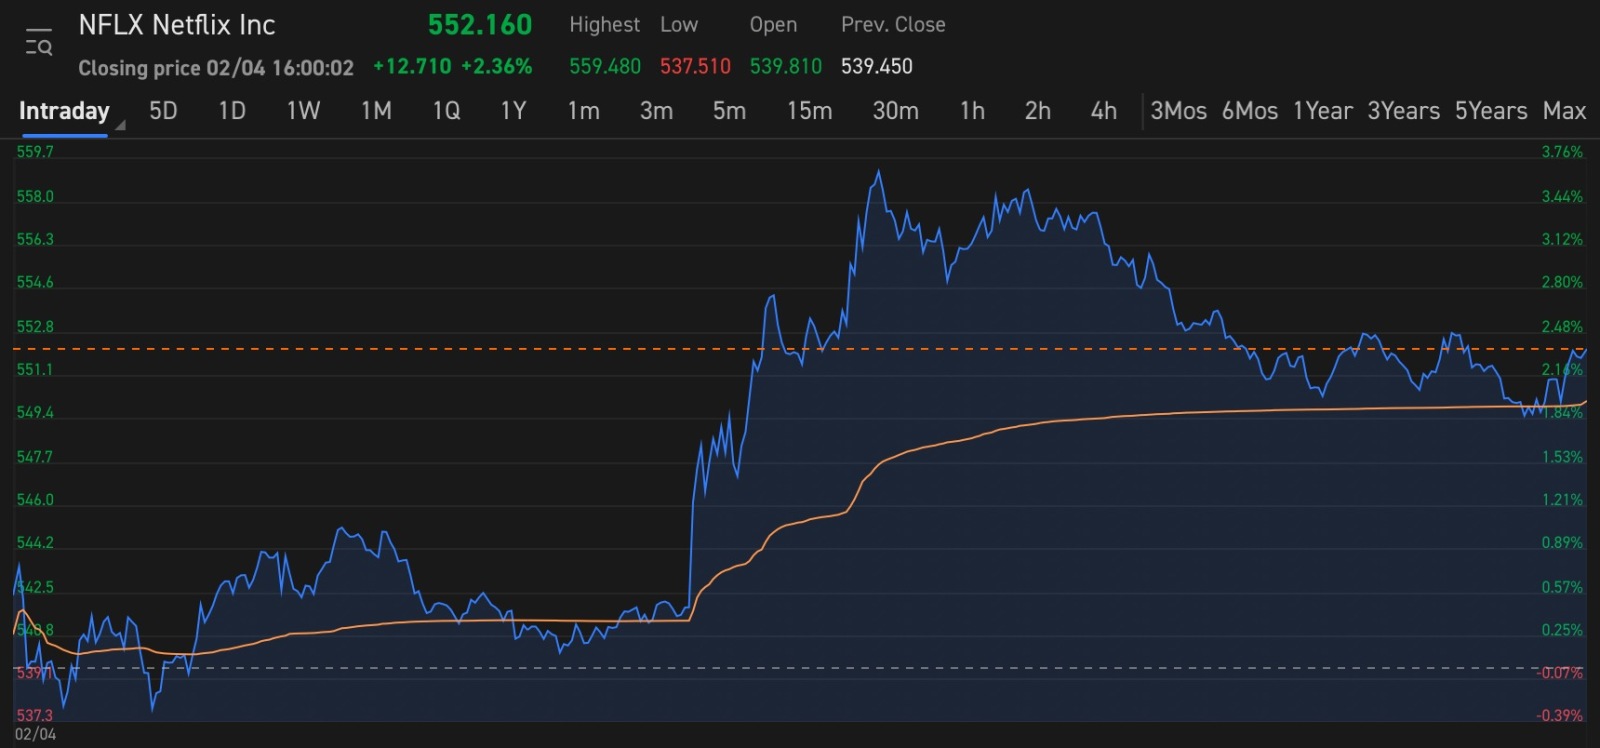Choose the 2h interval
This screenshot has height=748, width=1600.
click(x=1037, y=111)
